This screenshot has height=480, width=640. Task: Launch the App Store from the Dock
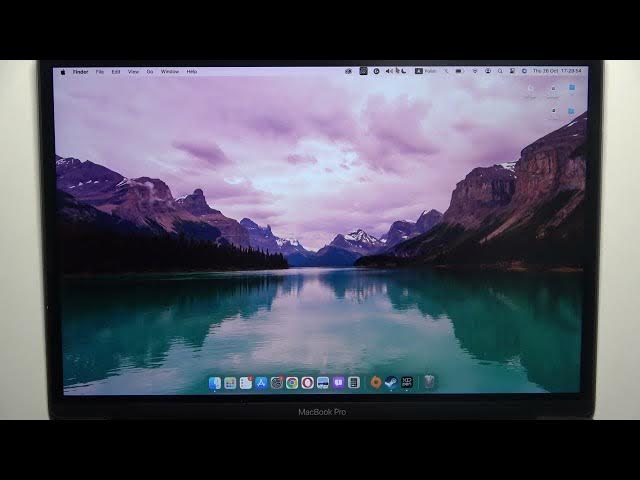click(x=261, y=383)
